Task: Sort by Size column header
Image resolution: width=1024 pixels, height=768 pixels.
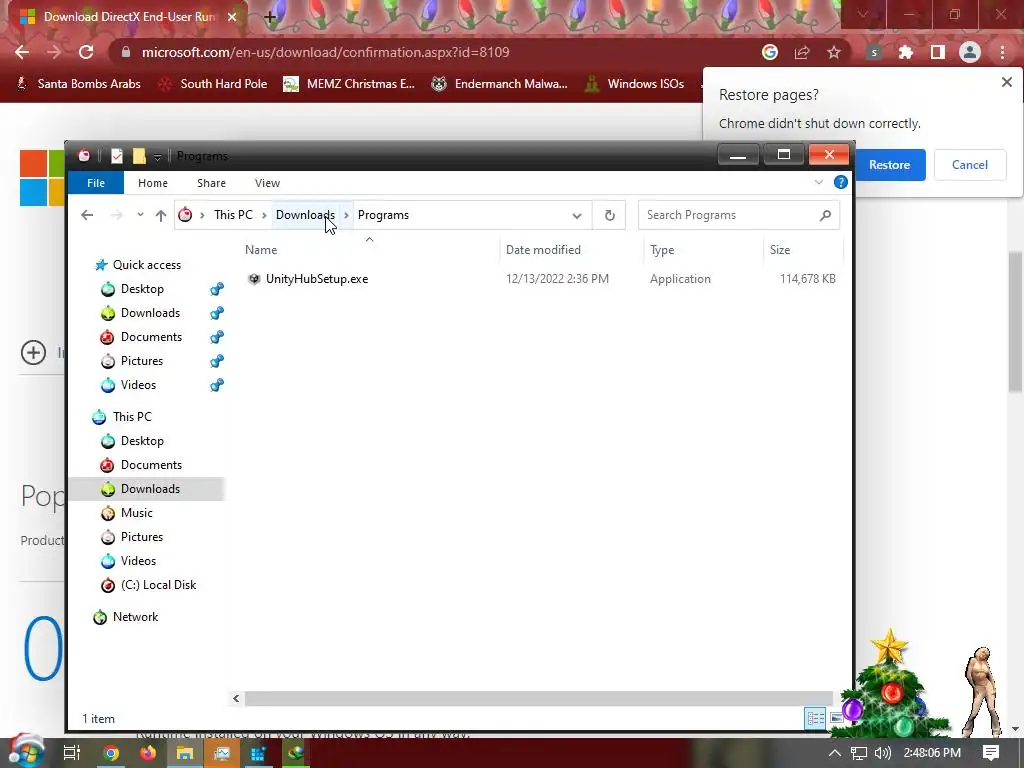Action: 780,249
